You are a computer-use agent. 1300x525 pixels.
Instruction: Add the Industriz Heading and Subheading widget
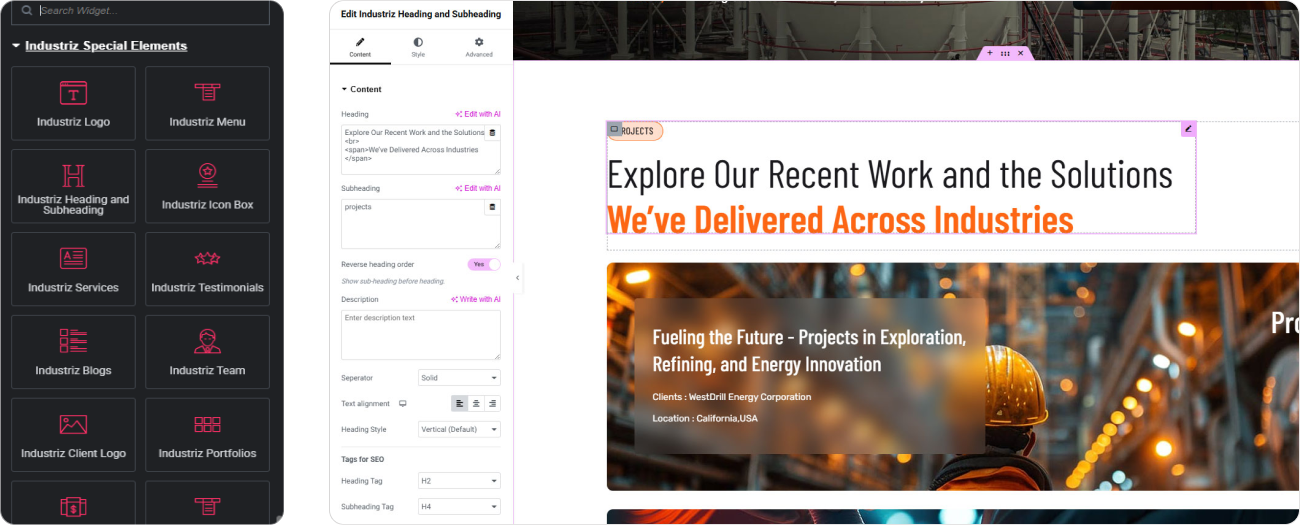tap(73, 187)
